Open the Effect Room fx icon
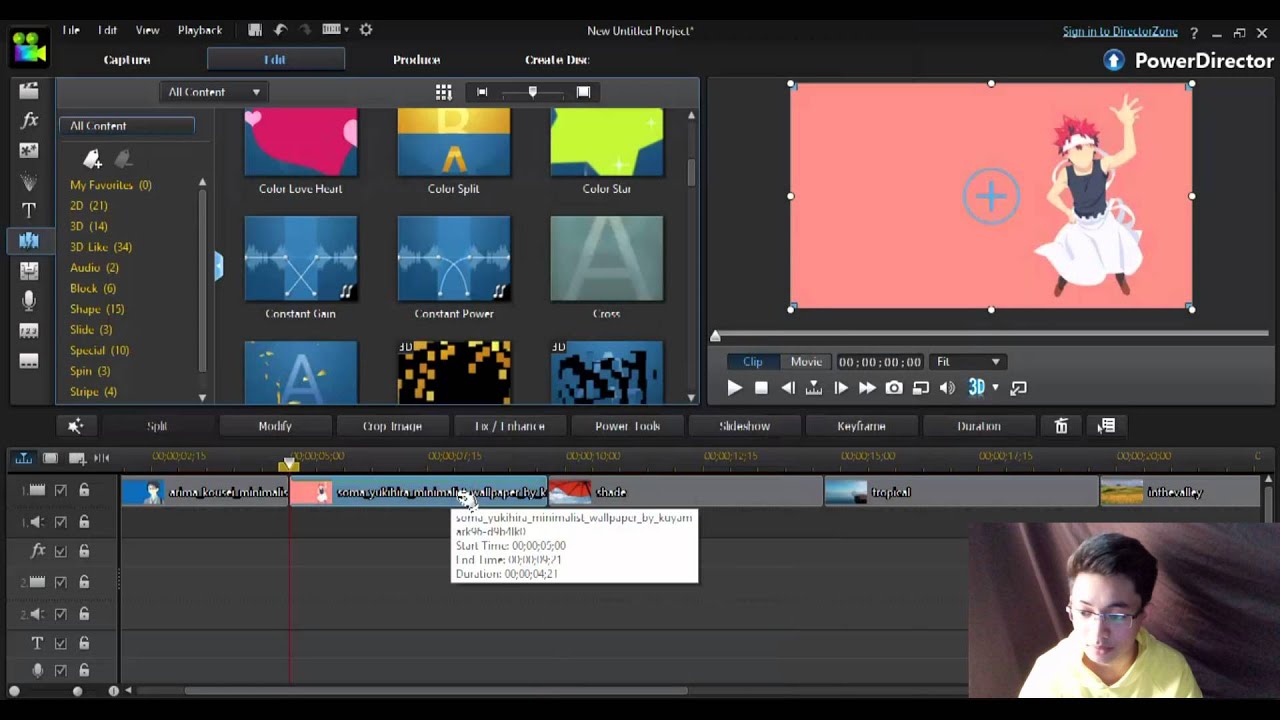Image resolution: width=1280 pixels, height=720 pixels. pyautogui.click(x=29, y=120)
